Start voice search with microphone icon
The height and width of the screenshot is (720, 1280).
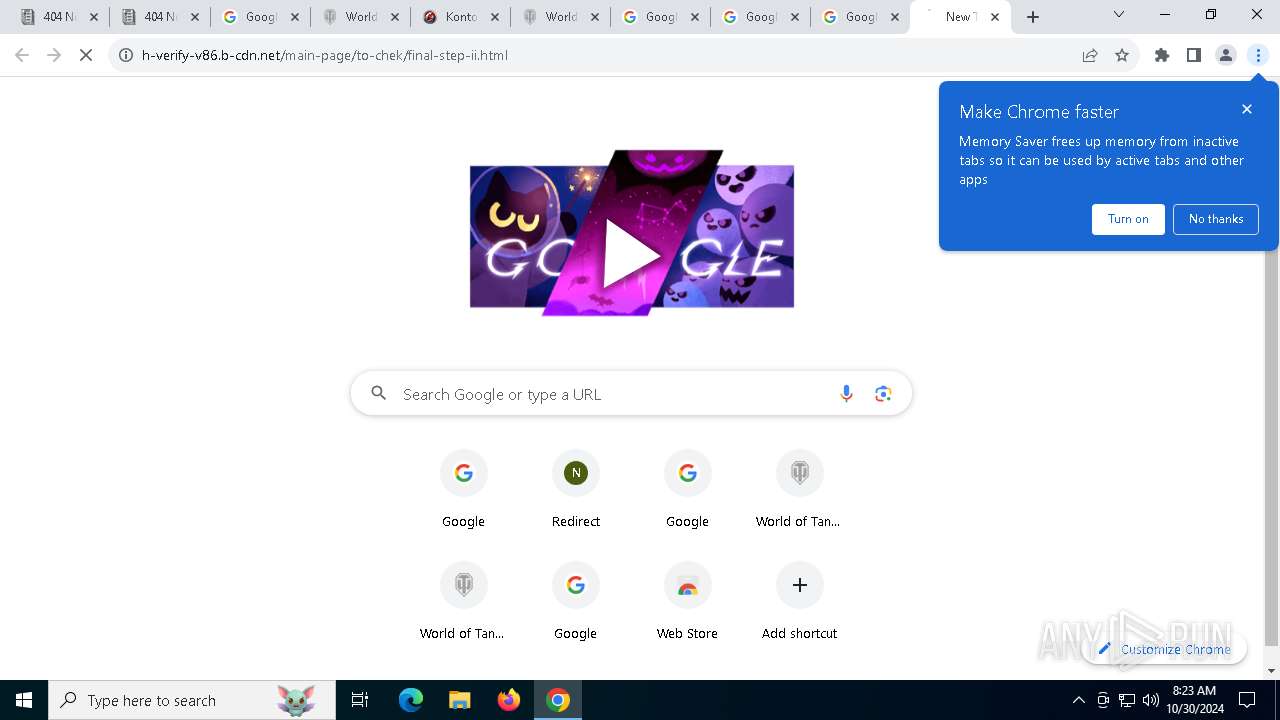click(846, 394)
